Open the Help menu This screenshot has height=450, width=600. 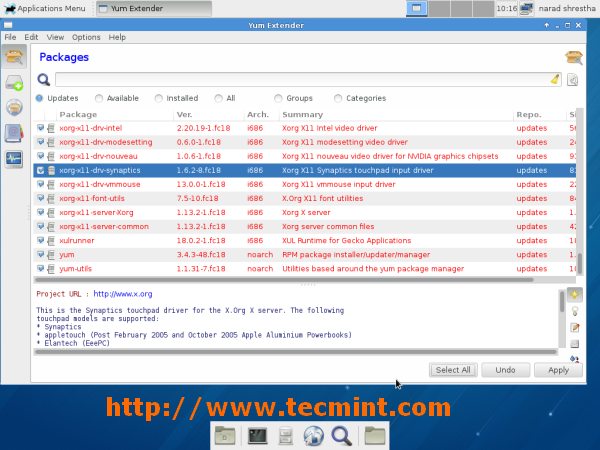point(117,37)
